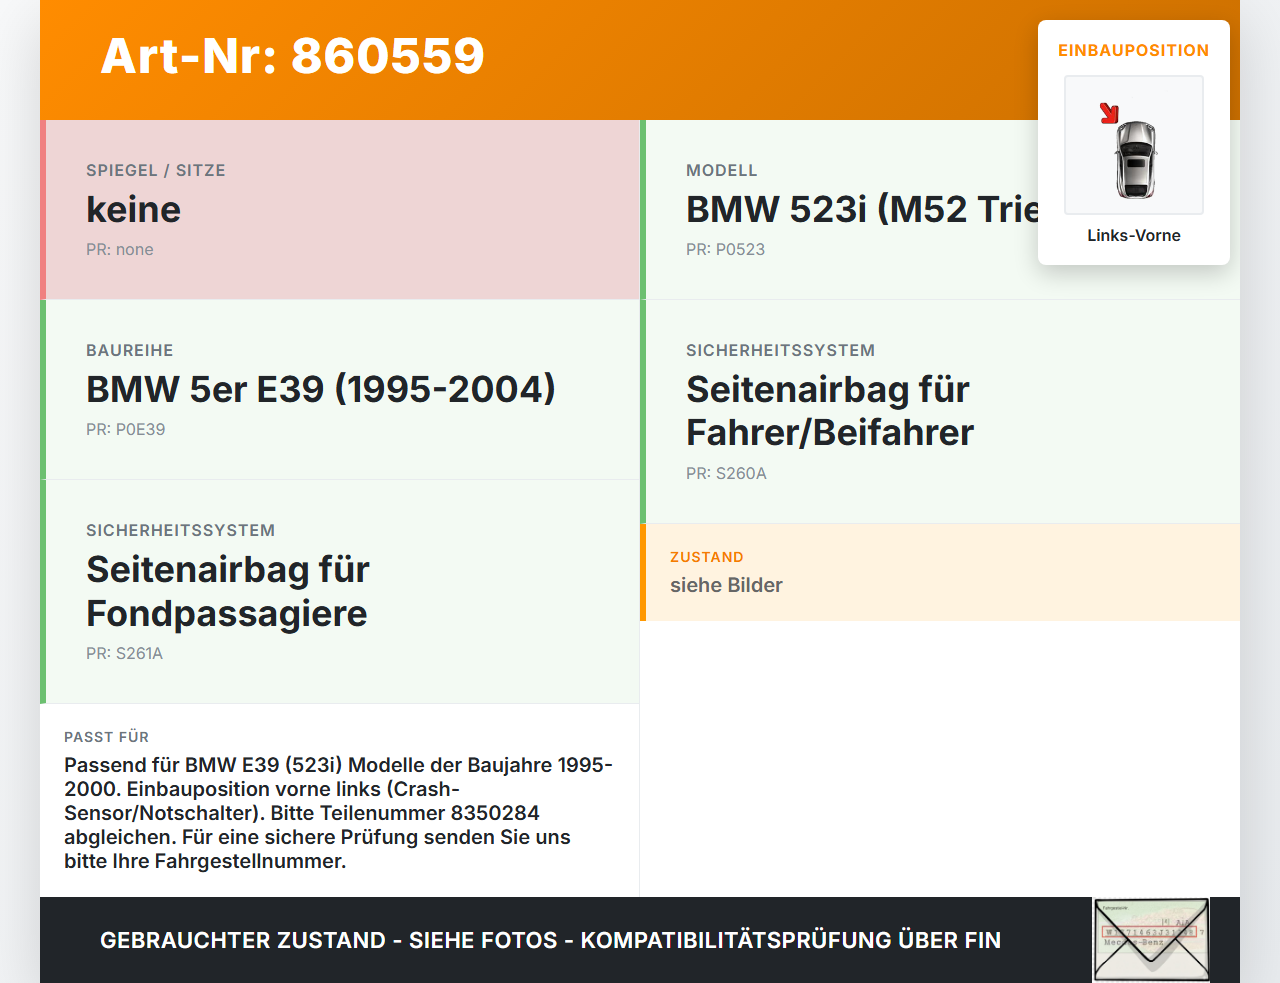
Task: Select the 'siehe Bilder' condition text
Action: click(726, 585)
